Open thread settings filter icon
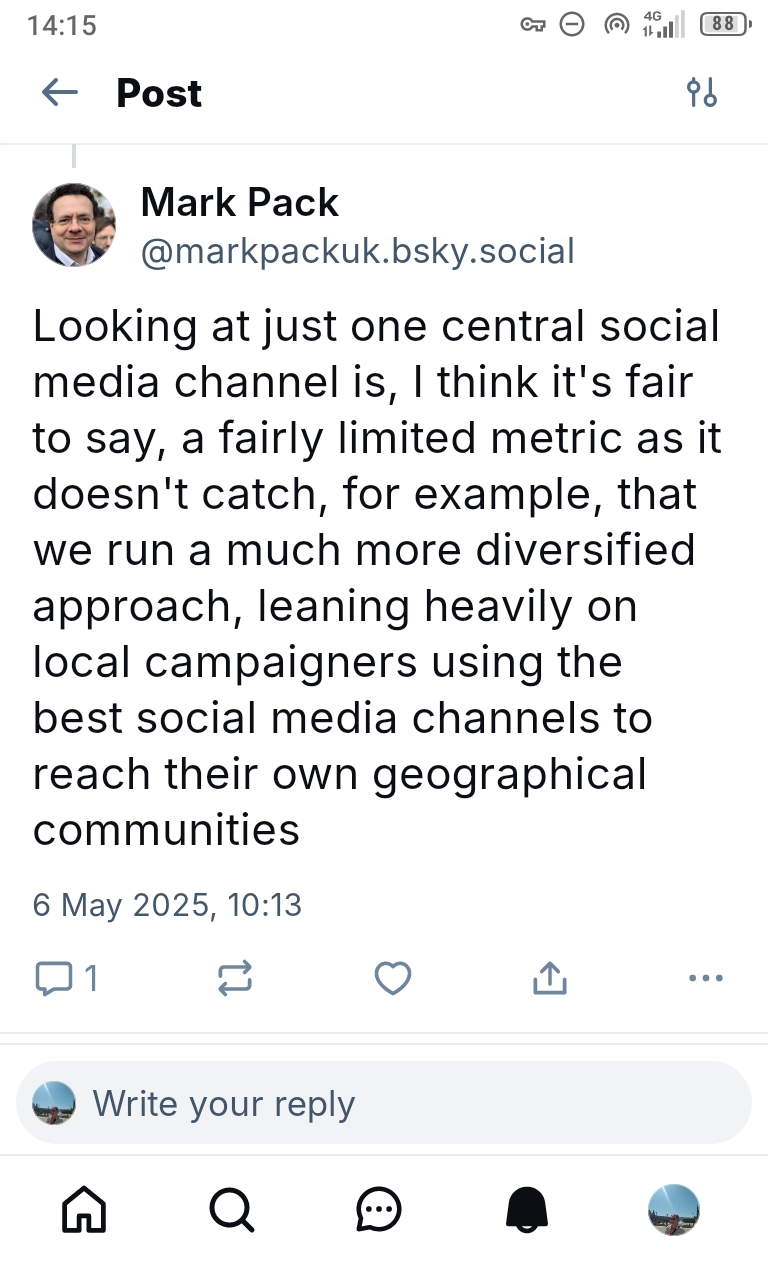 pos(701,93)
